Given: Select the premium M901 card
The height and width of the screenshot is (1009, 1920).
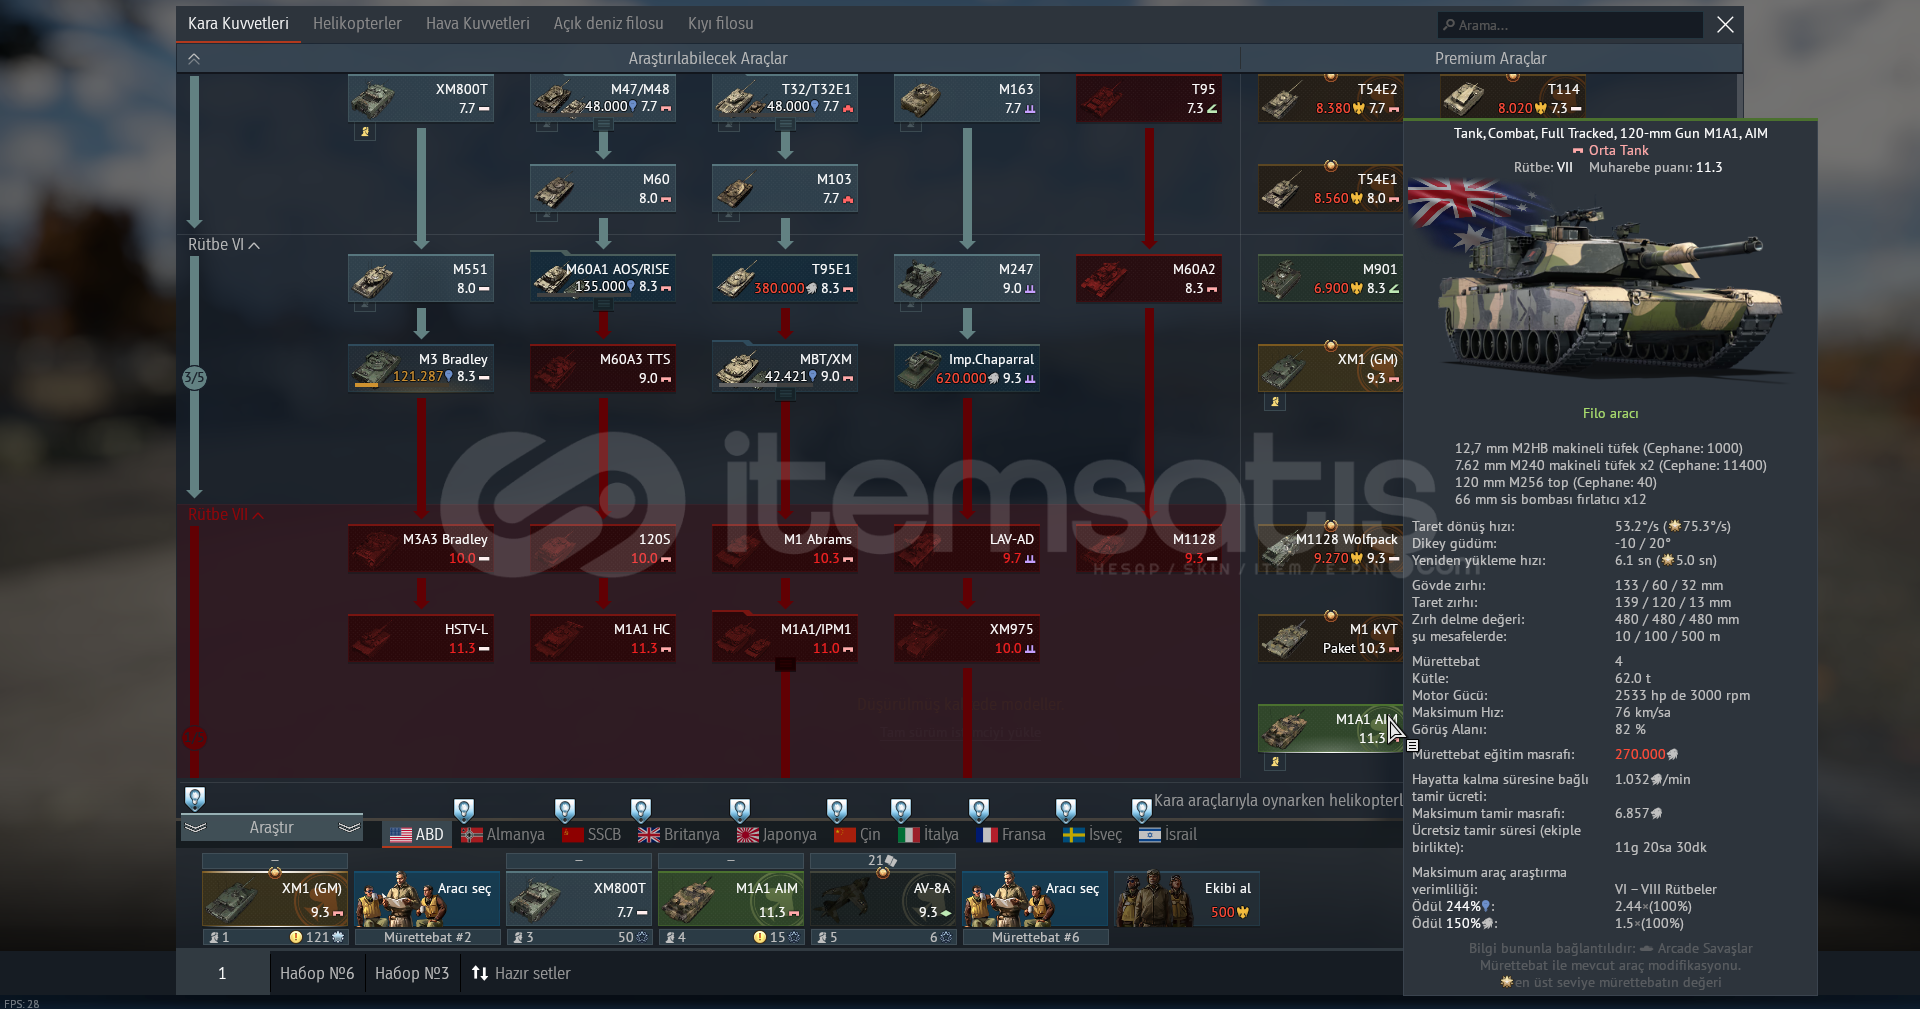Looking at the screenshot, I should (1331, 278).
